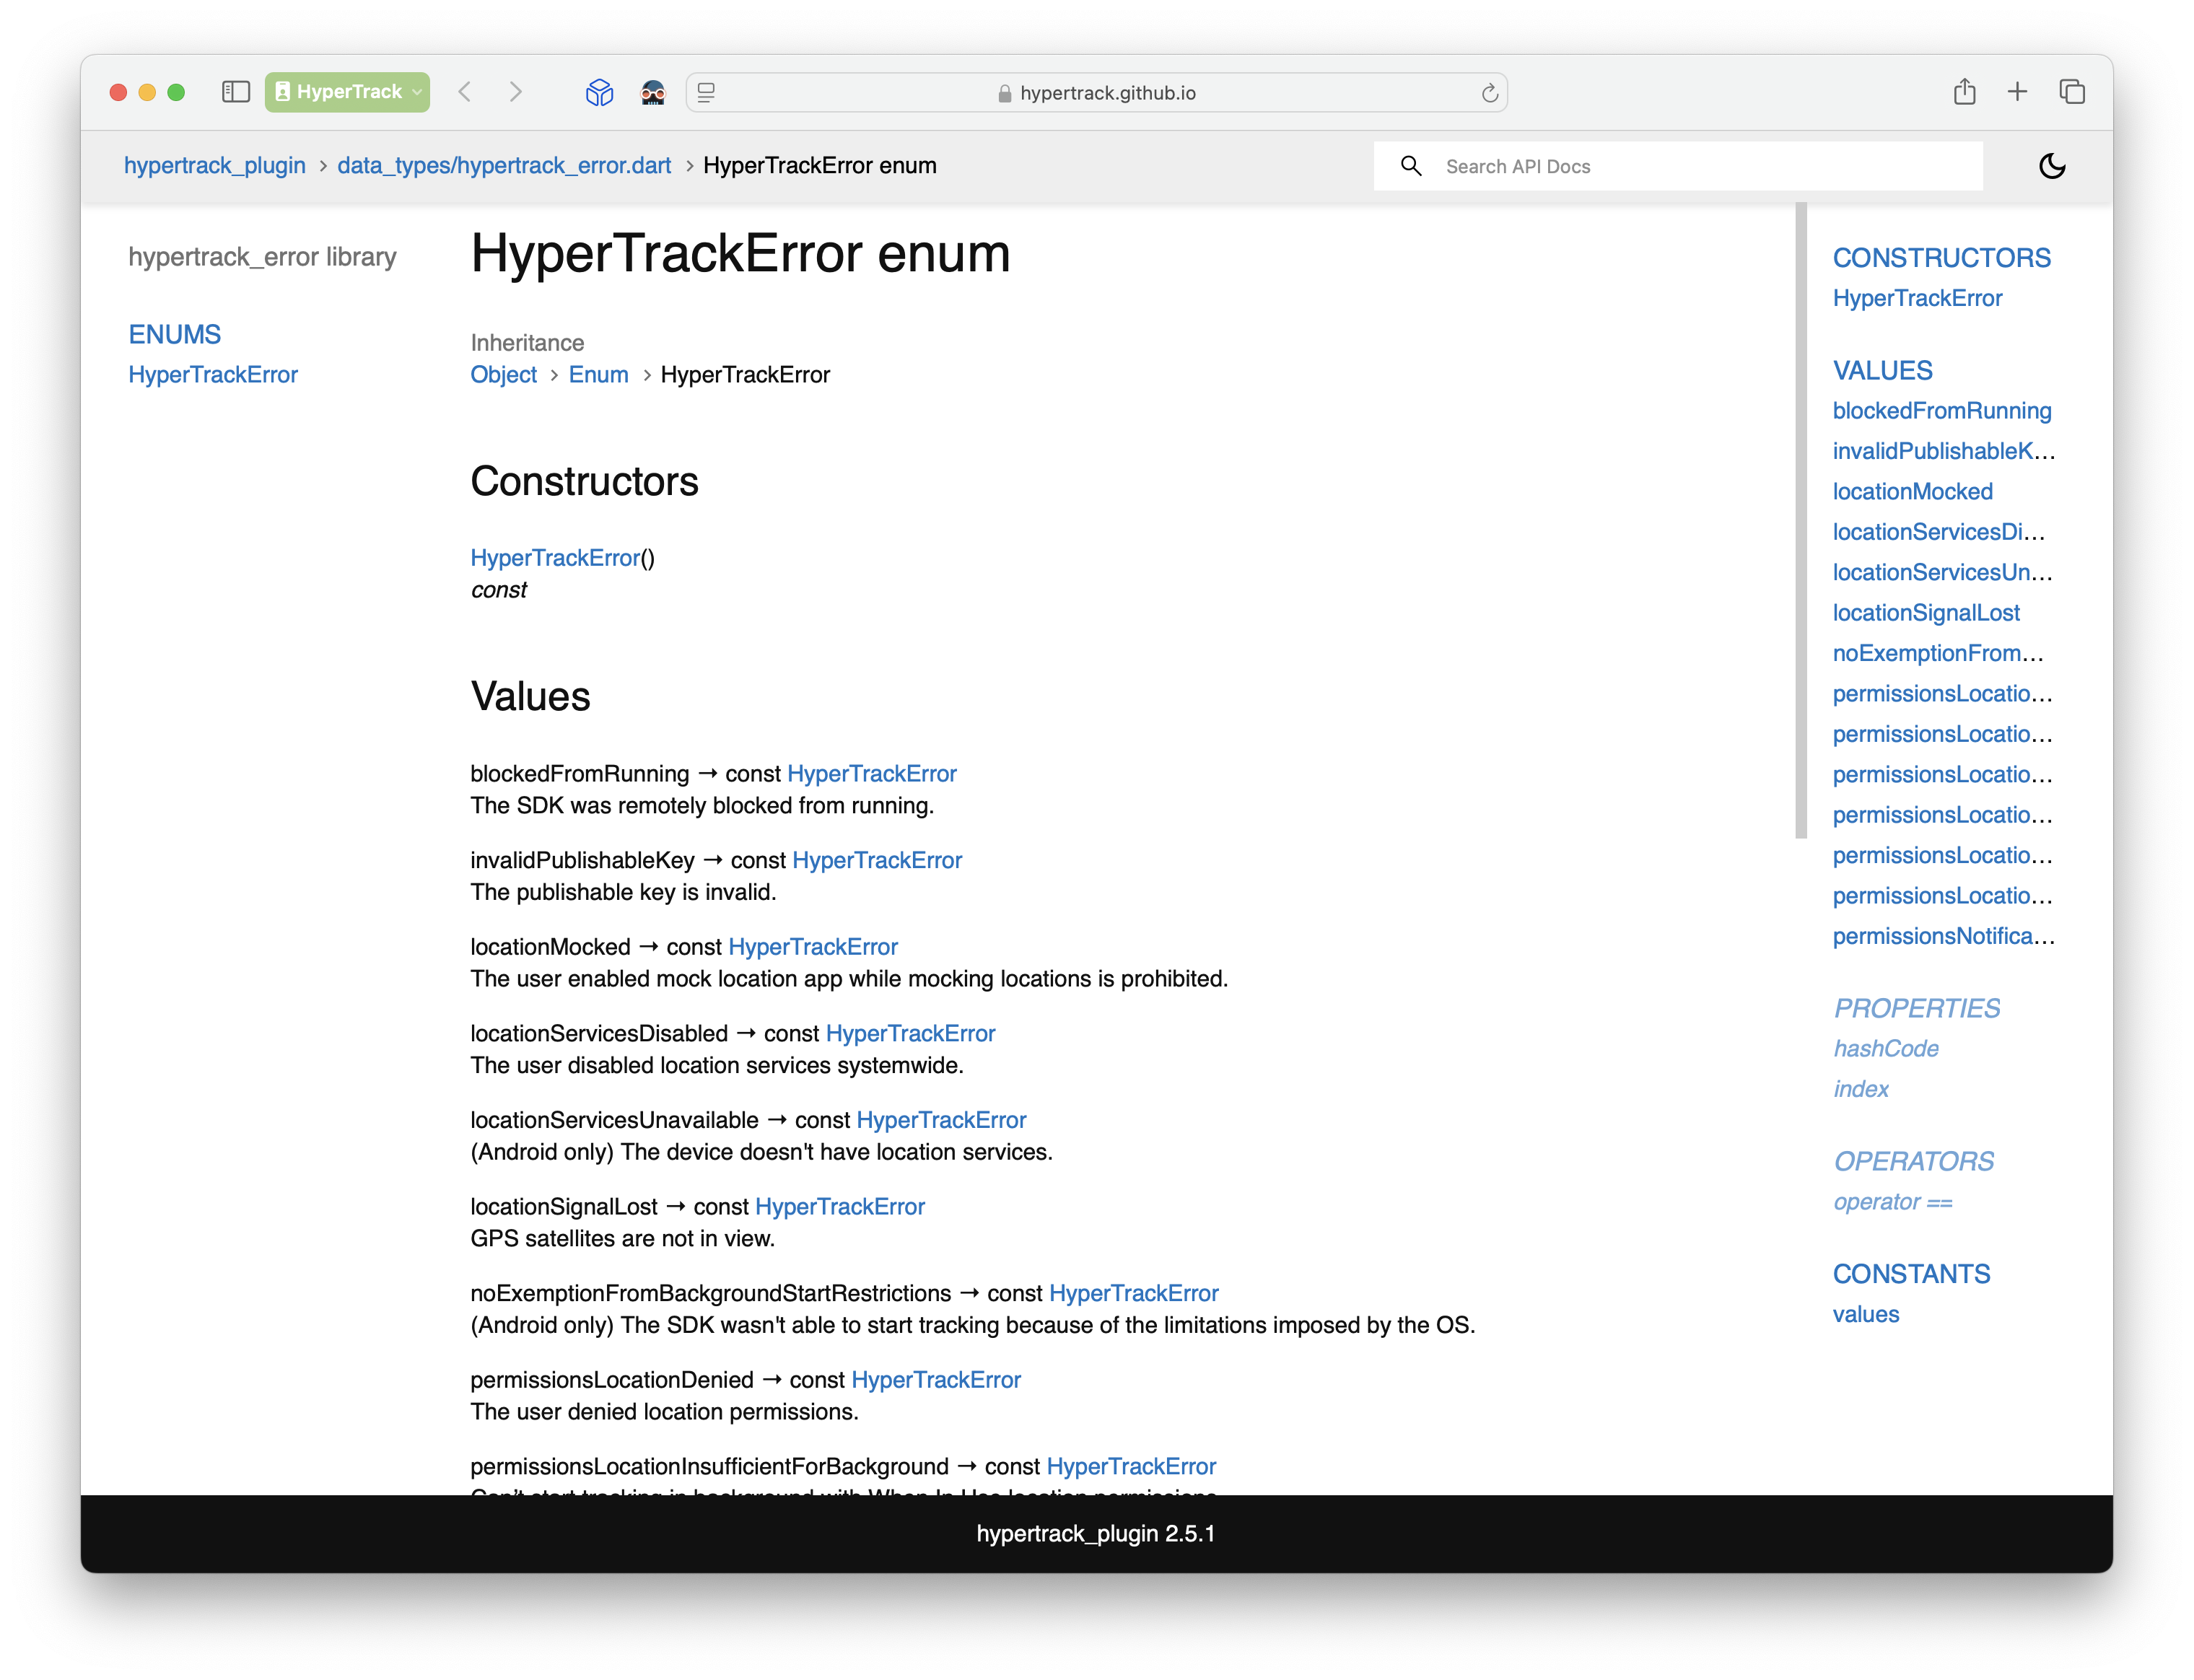The height and width of the screenshot is (1680, 2194).
Task: Jump to OPERATORS in right sidebar
Action: click(x=1913, y=1161)
